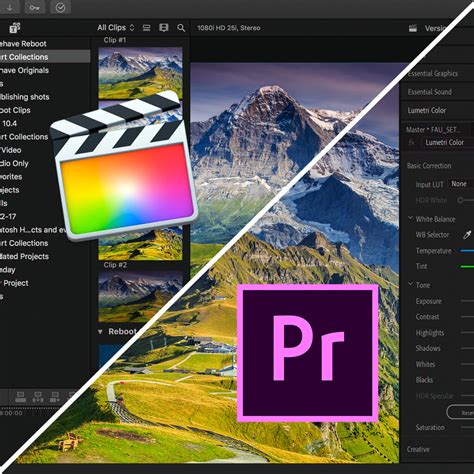Click the HDR White slider knob
474x474 pixels.
[460, 200]
